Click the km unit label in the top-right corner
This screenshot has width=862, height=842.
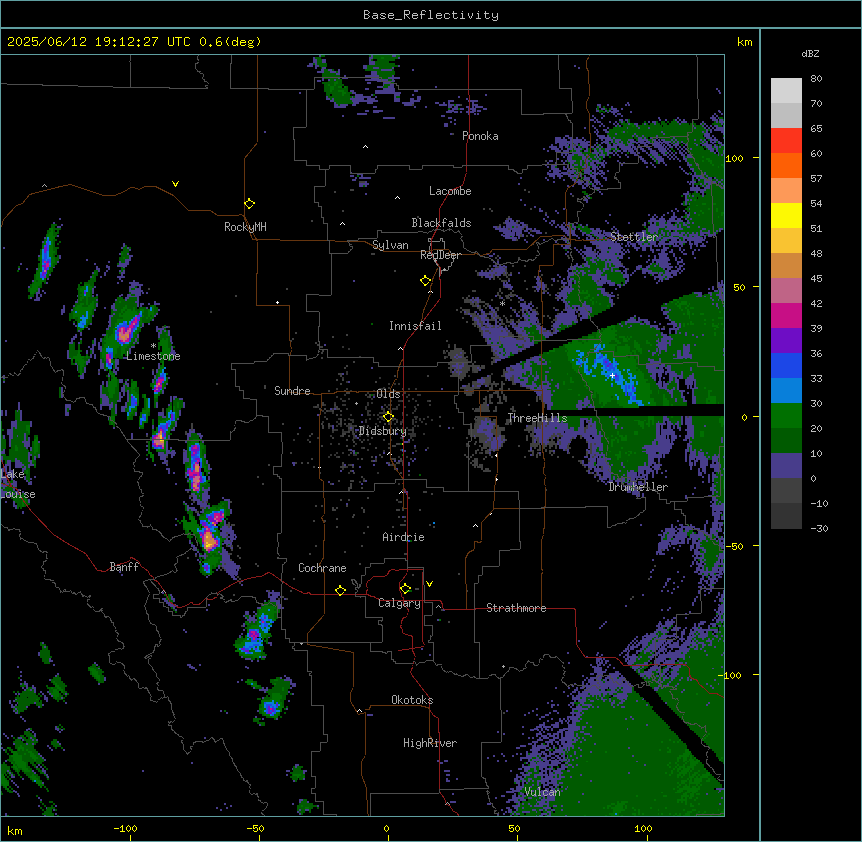745,42
